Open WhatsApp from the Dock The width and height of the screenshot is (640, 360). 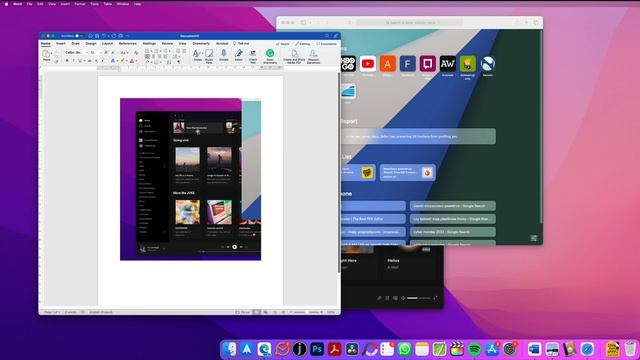(404, 349)
